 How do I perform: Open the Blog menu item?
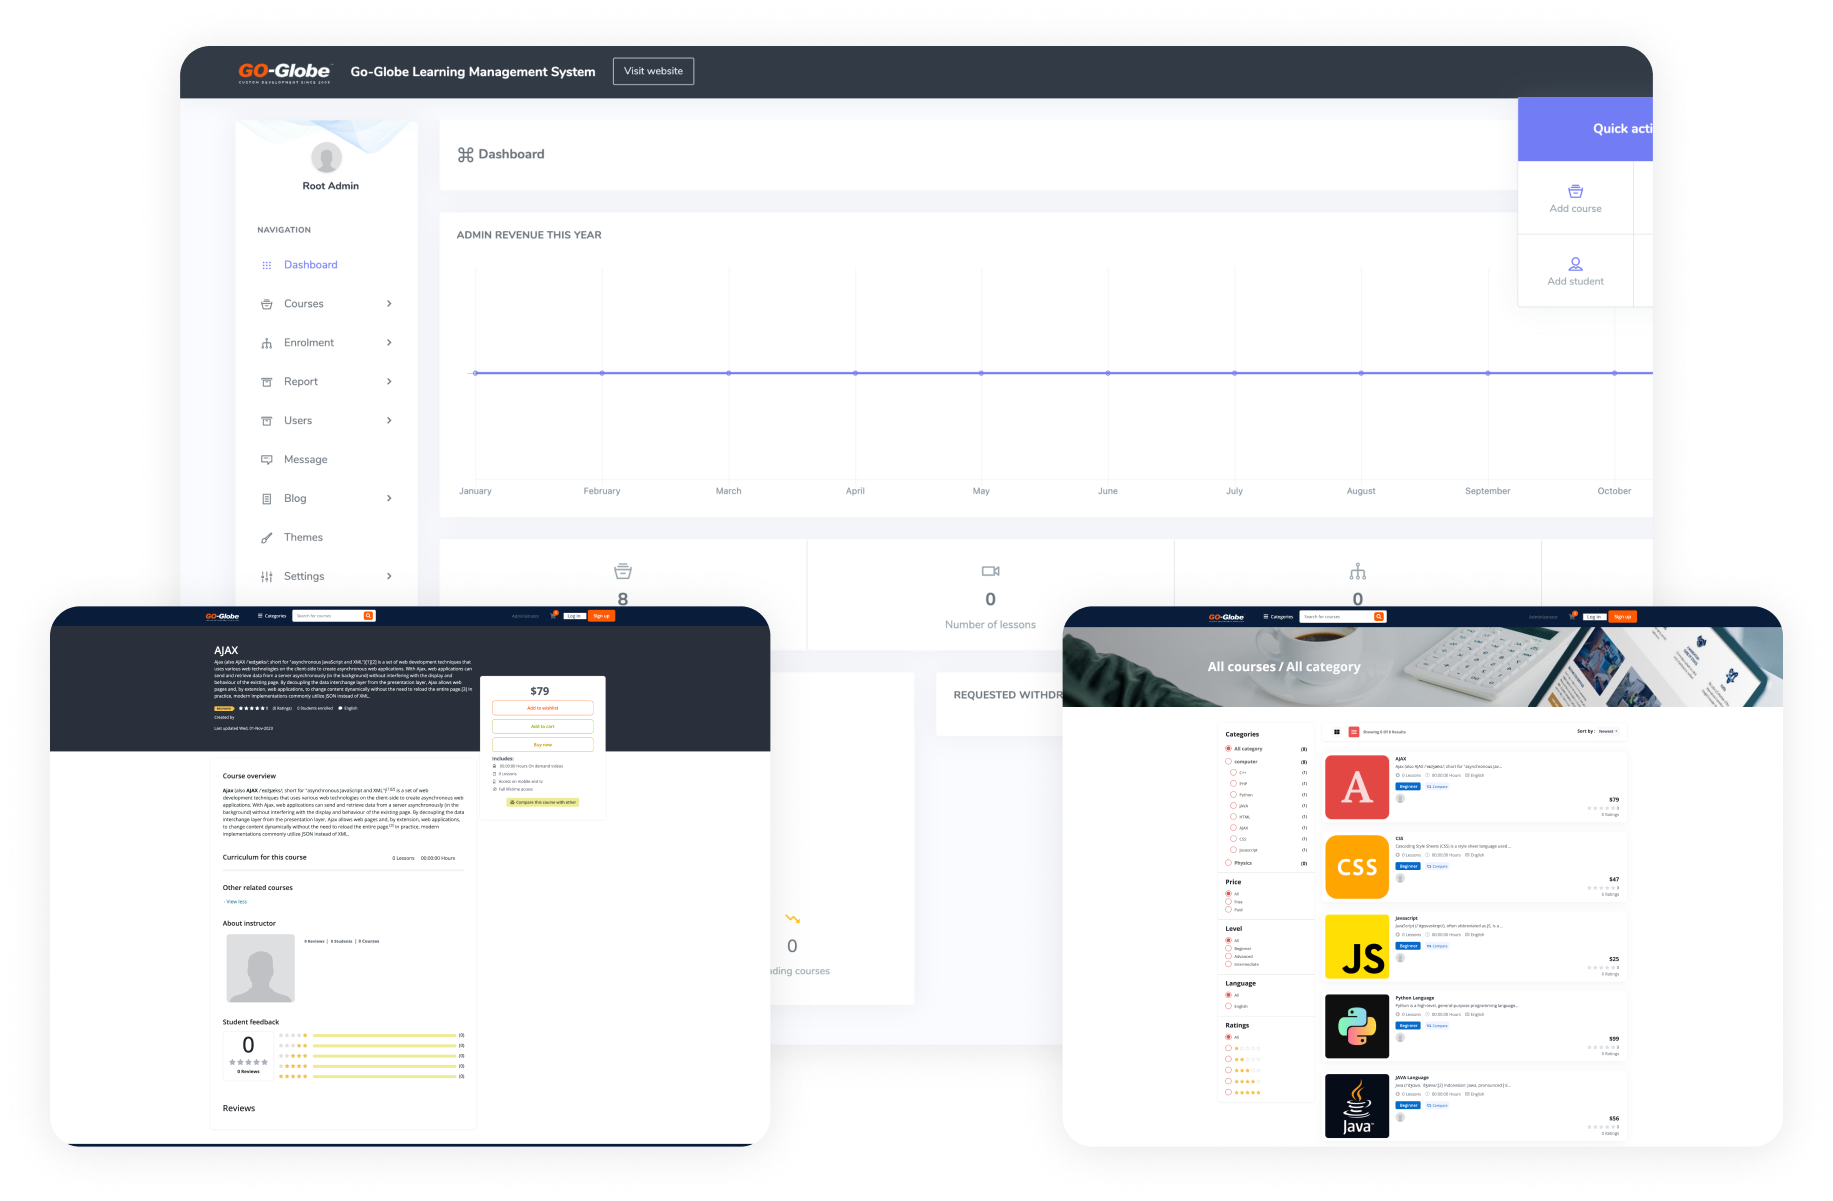pyautogui.click(x=295, y=499)
